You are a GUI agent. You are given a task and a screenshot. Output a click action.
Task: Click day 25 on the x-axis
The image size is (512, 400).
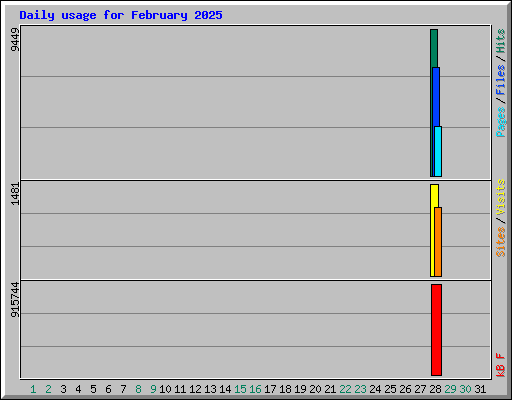390,389
